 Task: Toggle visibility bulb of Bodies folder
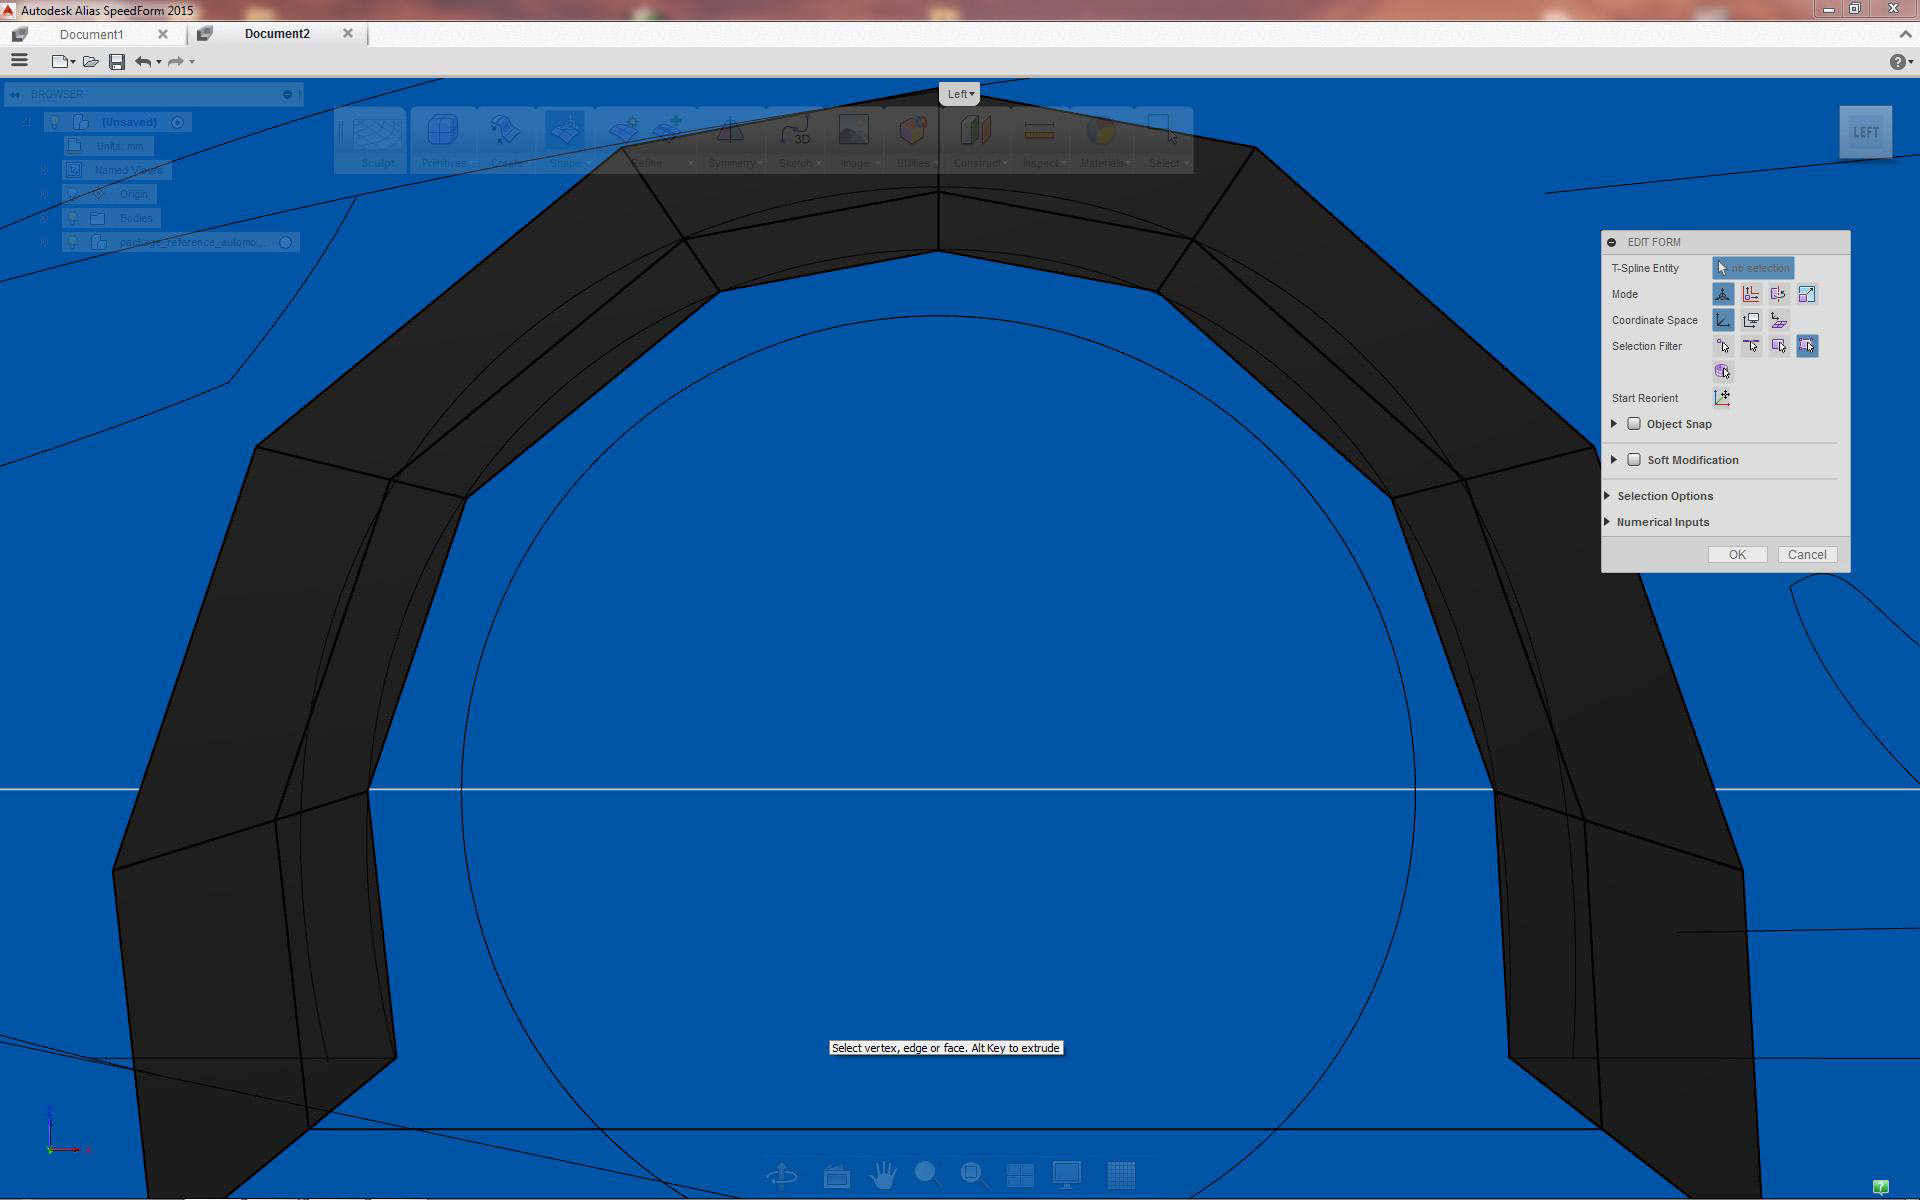pyautogui.click(x=72, y=218)
